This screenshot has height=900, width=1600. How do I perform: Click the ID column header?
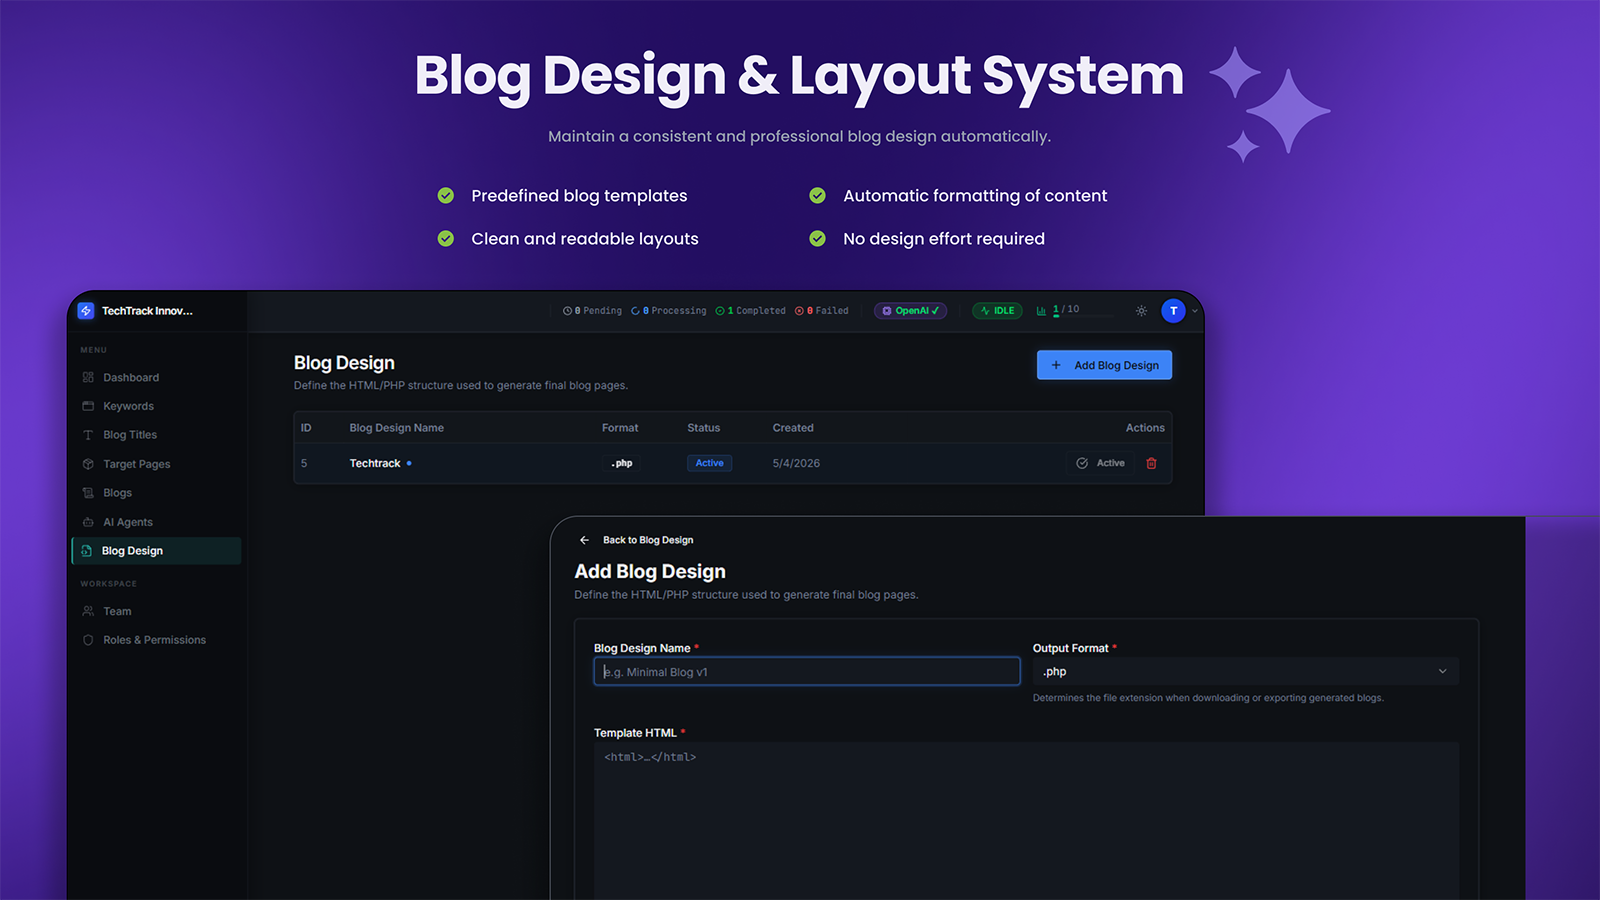(306, 428)
